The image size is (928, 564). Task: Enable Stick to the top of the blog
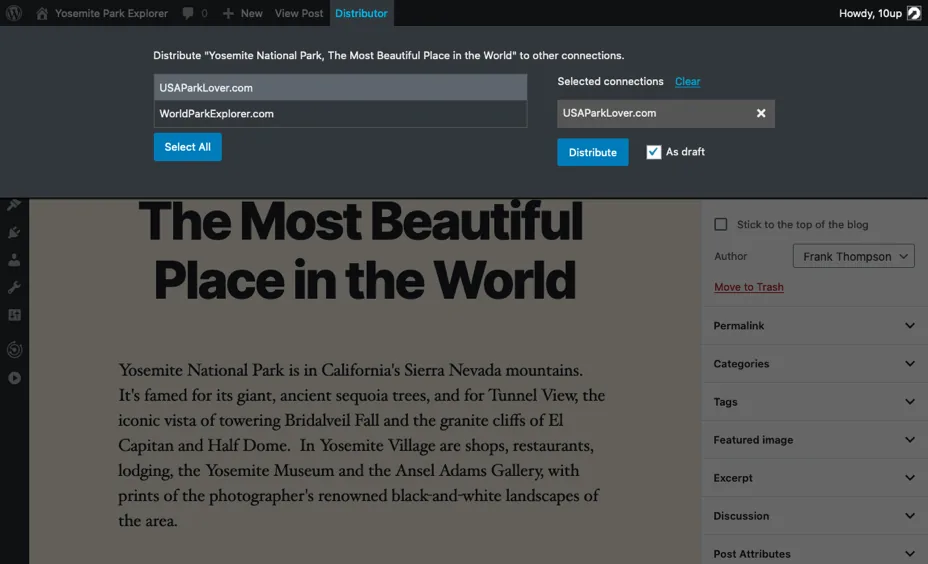tap(720, 224)
